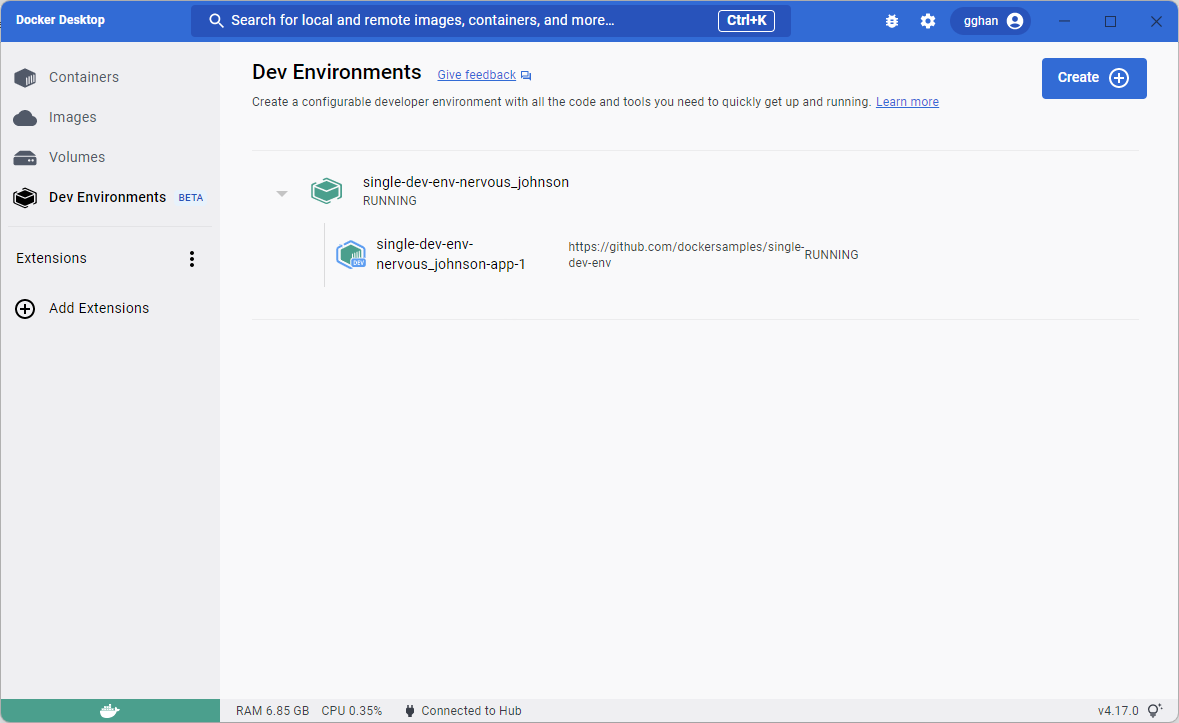Collapse the single-dev-env-nervous_johnson environment row

282,194
